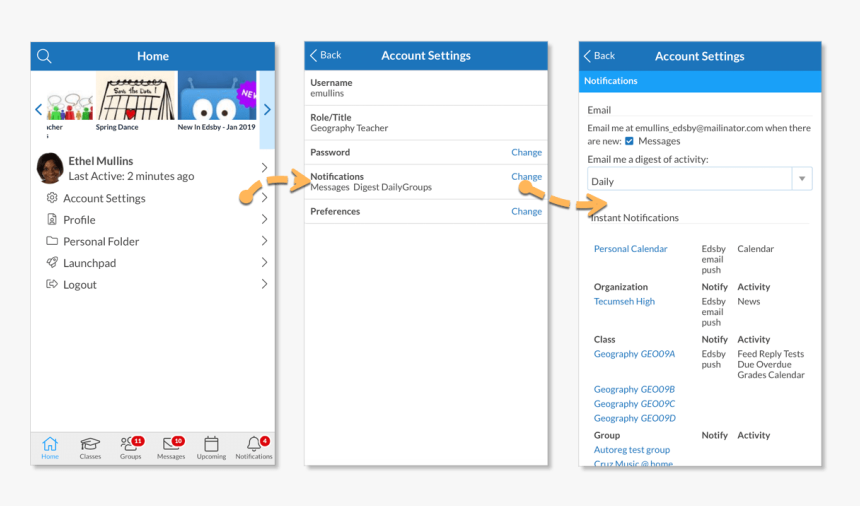Click Last Active: 2 minutes ago text
Viewport: 860px width, 506px height.
131,176
